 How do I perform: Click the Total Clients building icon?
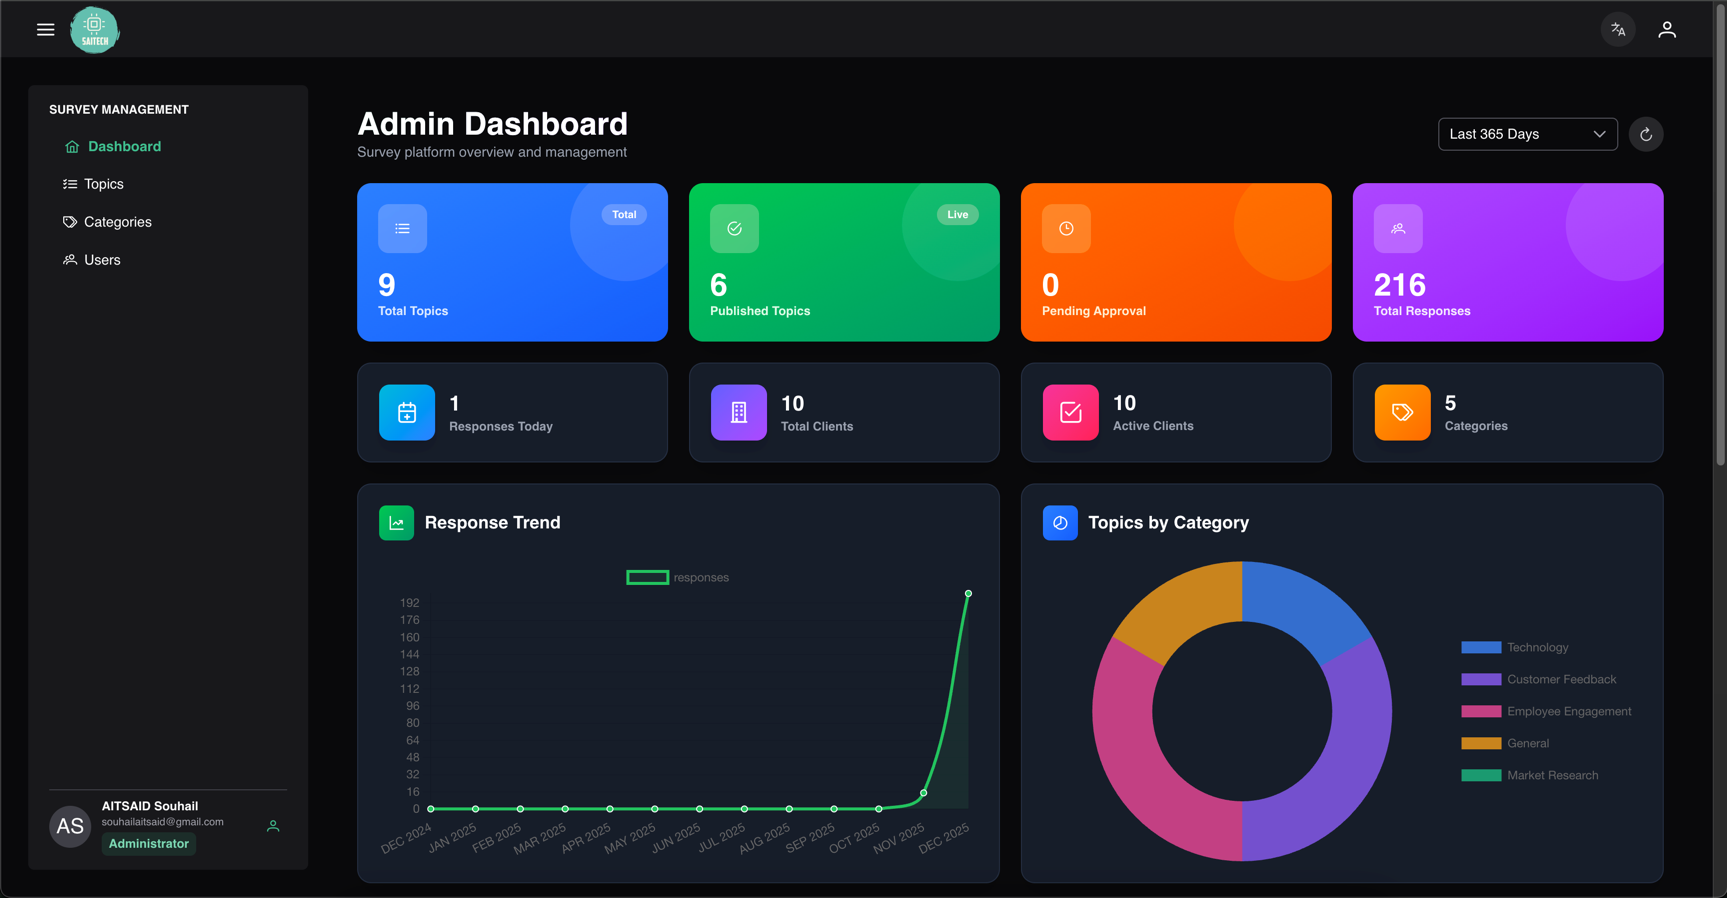coord(739,412)
